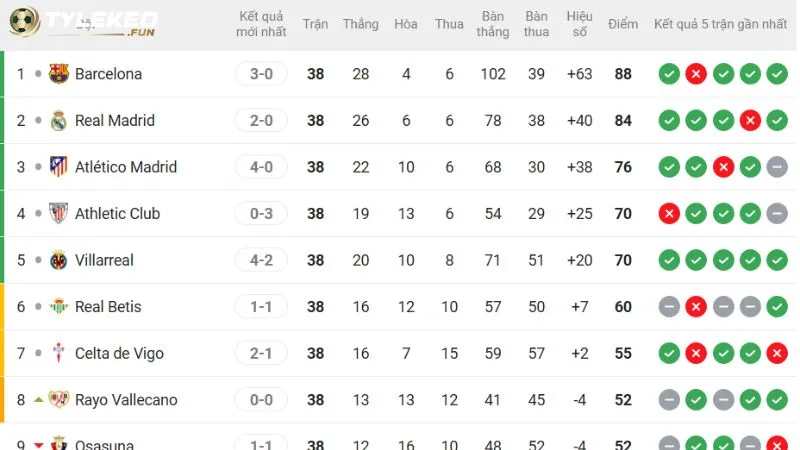Open the Celta de Vigo team link
Image resolution: width=800 pixels, height=450 pixels.
pyautogui.click(x=119, y=353)
